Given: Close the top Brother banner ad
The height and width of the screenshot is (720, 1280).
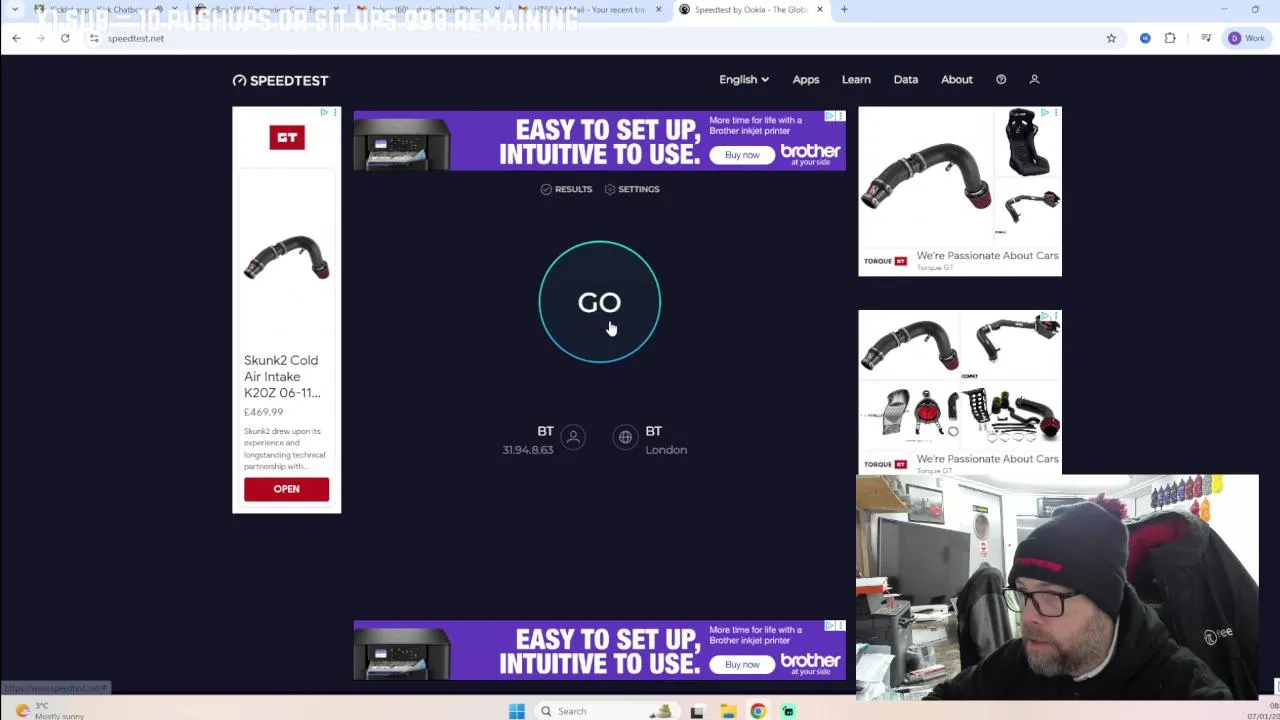Looking at the screenshot, I should (x=840, y=116).
